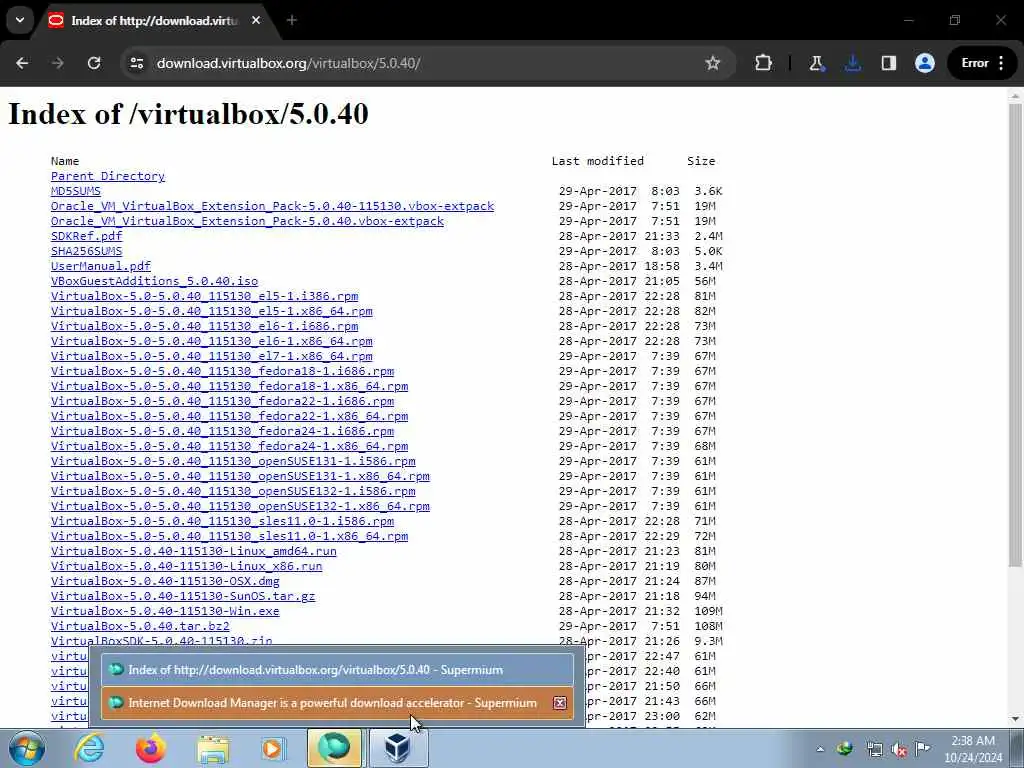
Task: Close the Internet Download Manager preview window
Action: pos(560,703)
